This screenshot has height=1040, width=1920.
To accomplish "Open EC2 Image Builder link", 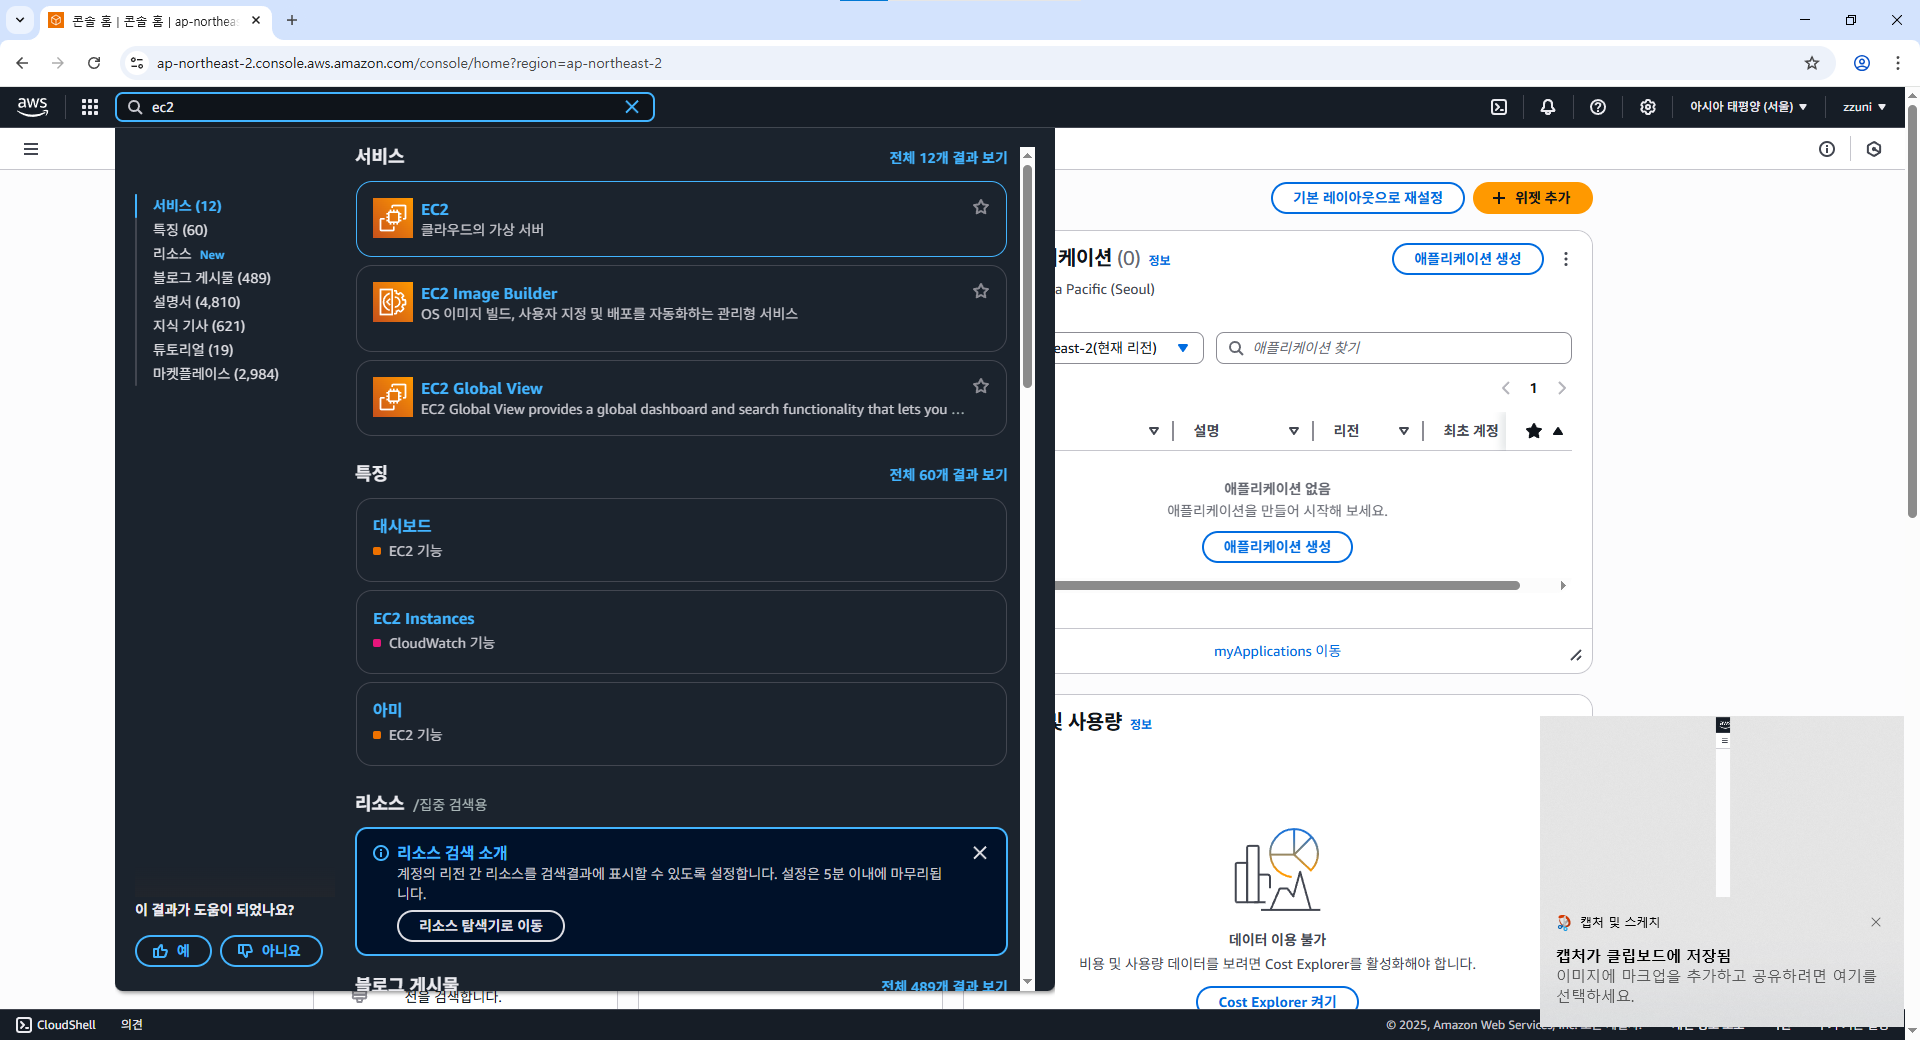I will coord(489,293).
